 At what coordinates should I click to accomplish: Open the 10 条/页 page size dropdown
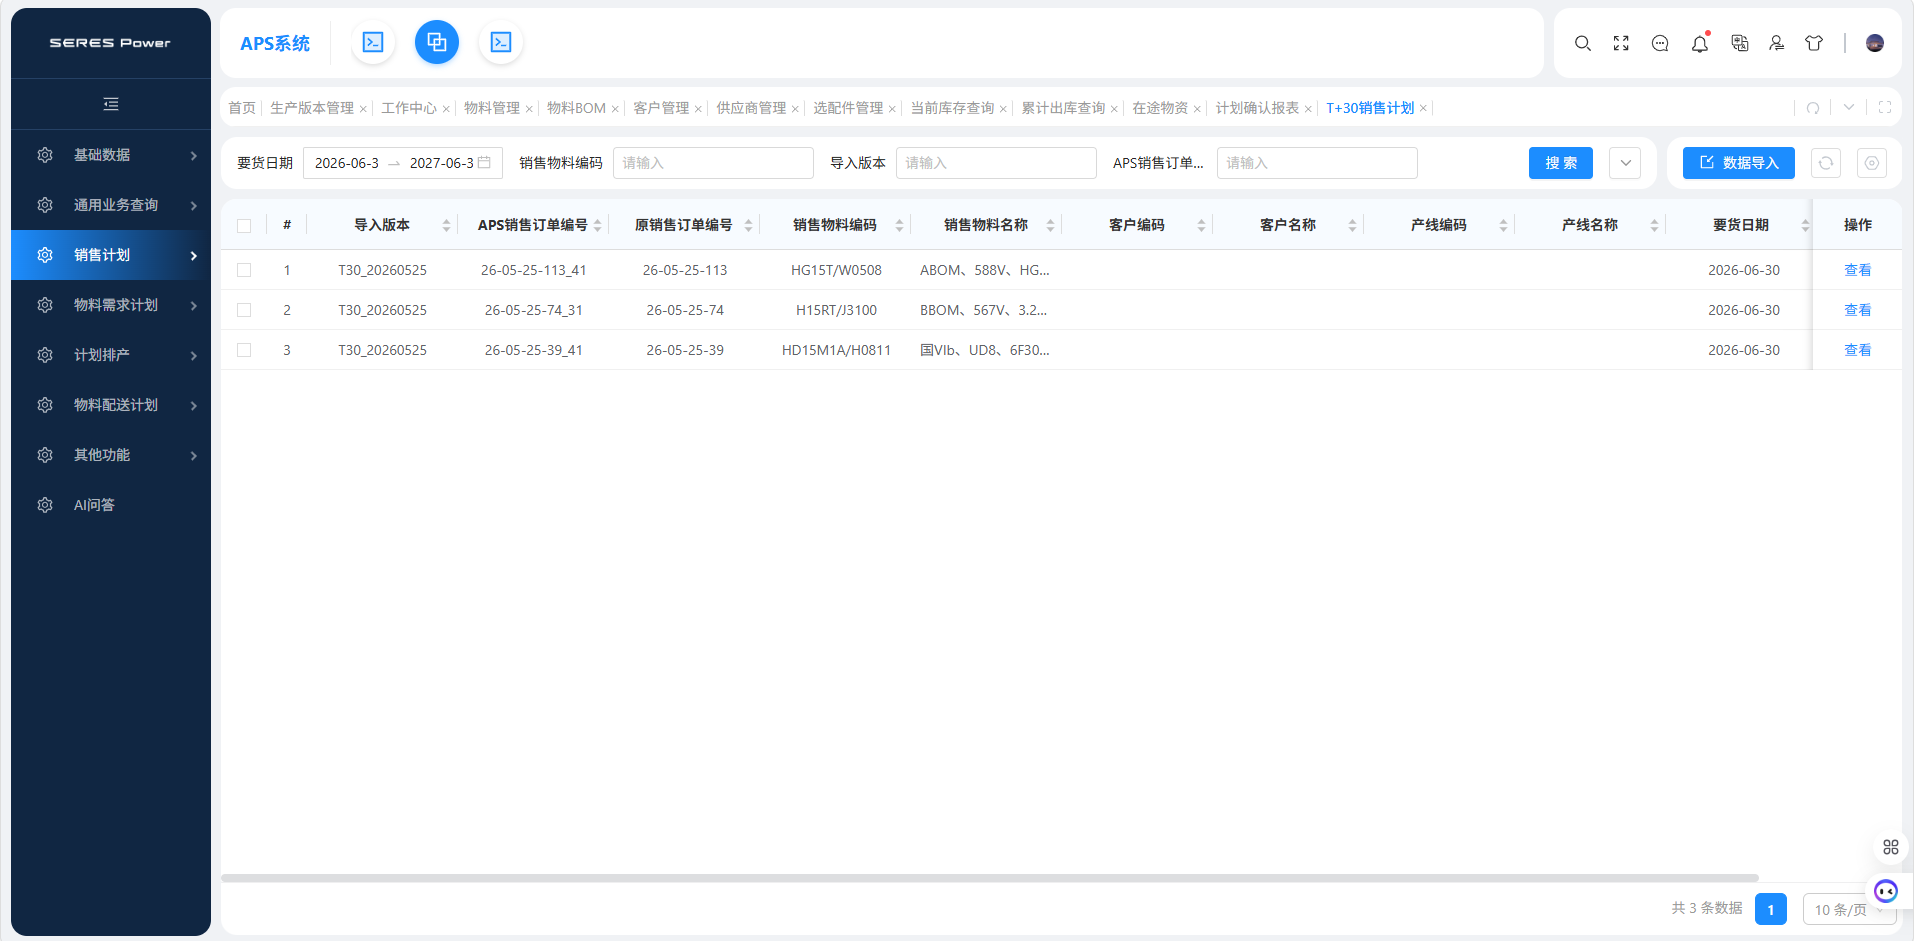point(1849,909)
